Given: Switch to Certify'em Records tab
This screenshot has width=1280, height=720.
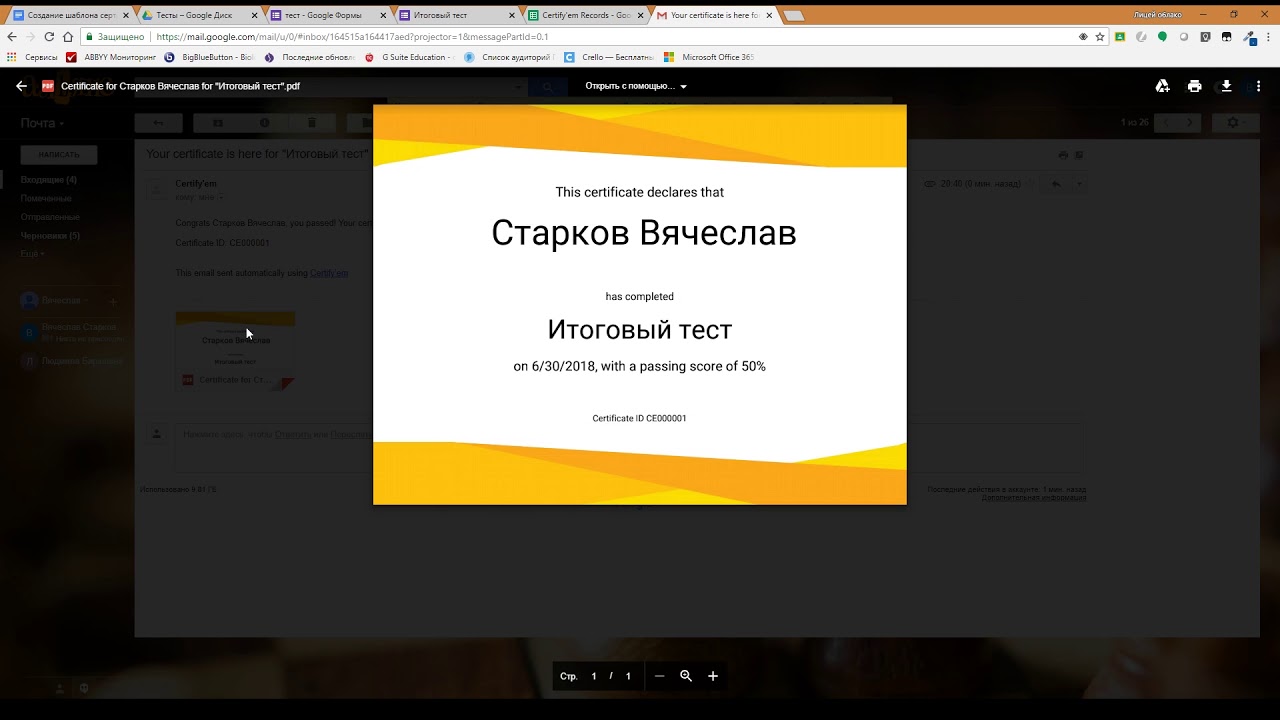Looking at the screenshot, I should (584, 15).
